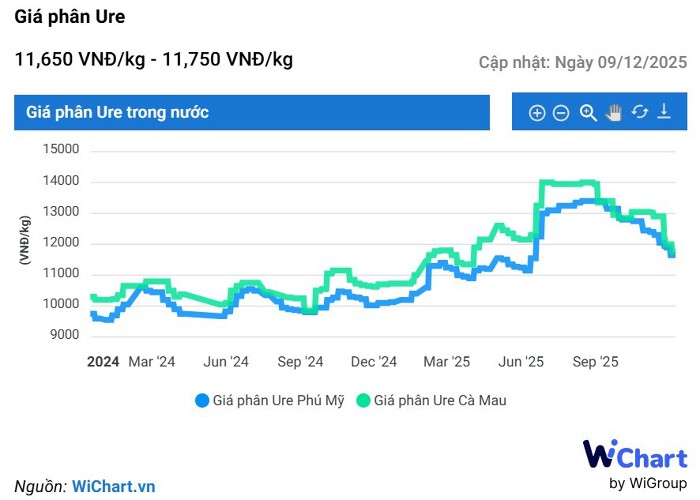Click the bold '2024' x-axis label
The height and width of the screenshot is (500, 700).
pos(103,362)
